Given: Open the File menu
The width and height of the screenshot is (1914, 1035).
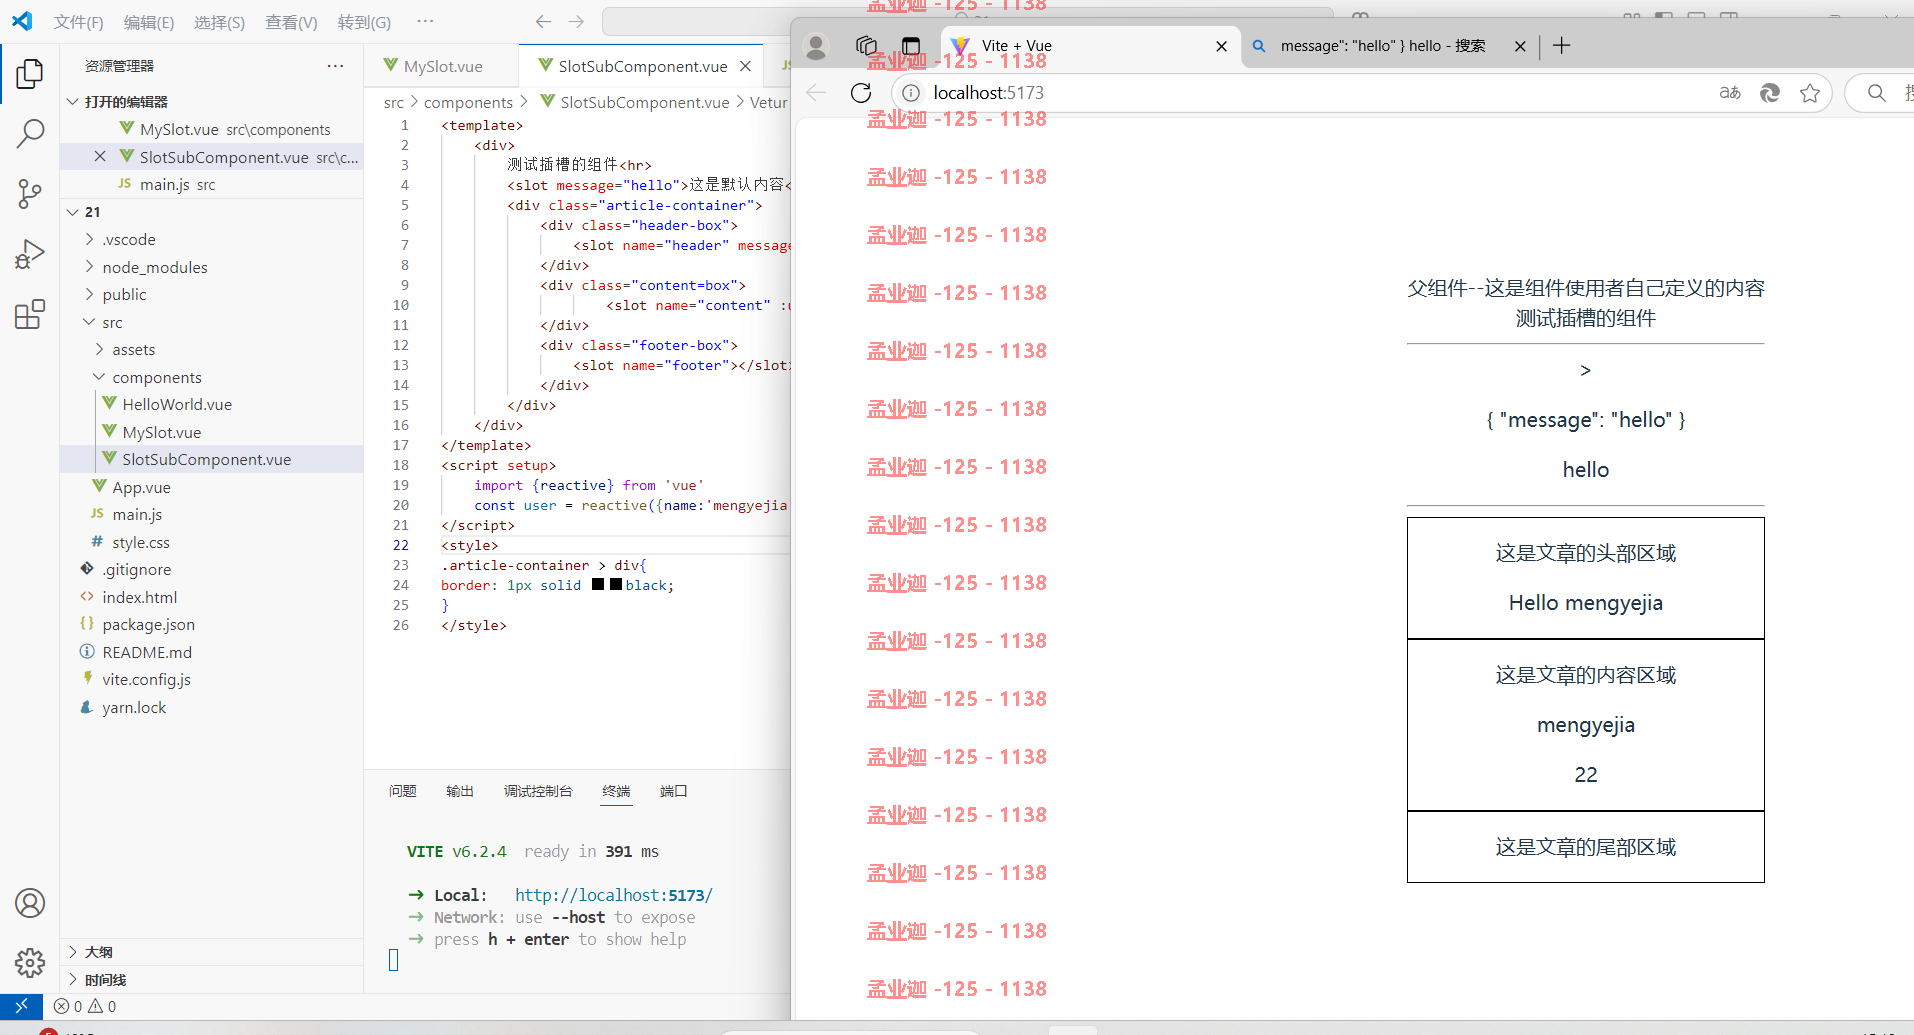Looking at the screenshot, I should point(78,22).
